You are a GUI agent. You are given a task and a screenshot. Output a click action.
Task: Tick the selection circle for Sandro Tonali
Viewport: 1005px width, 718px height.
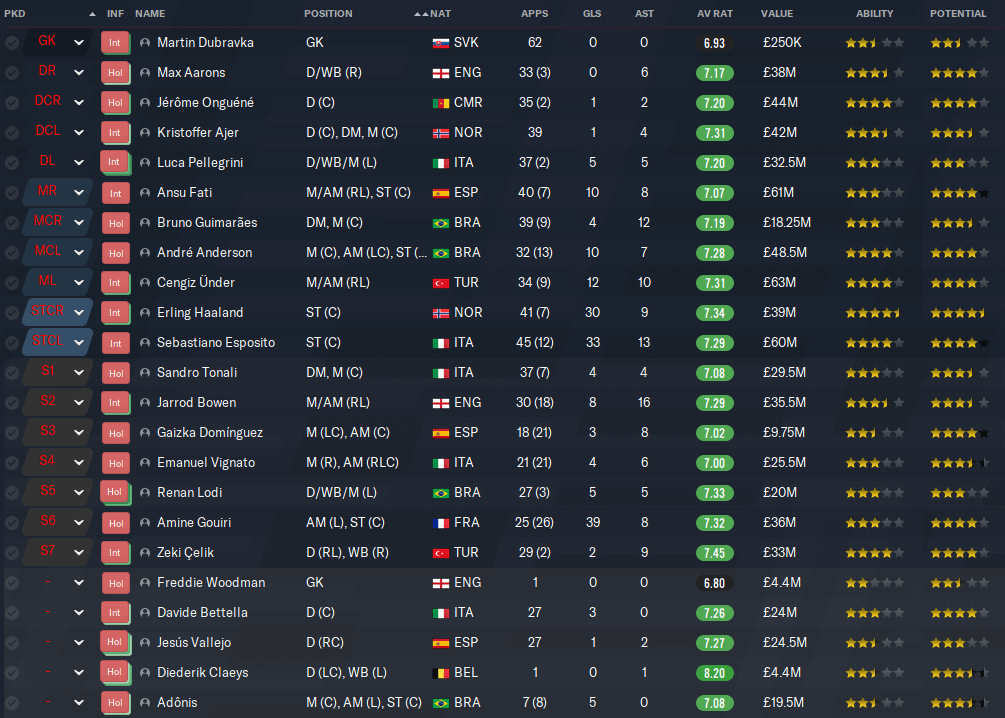12,372
